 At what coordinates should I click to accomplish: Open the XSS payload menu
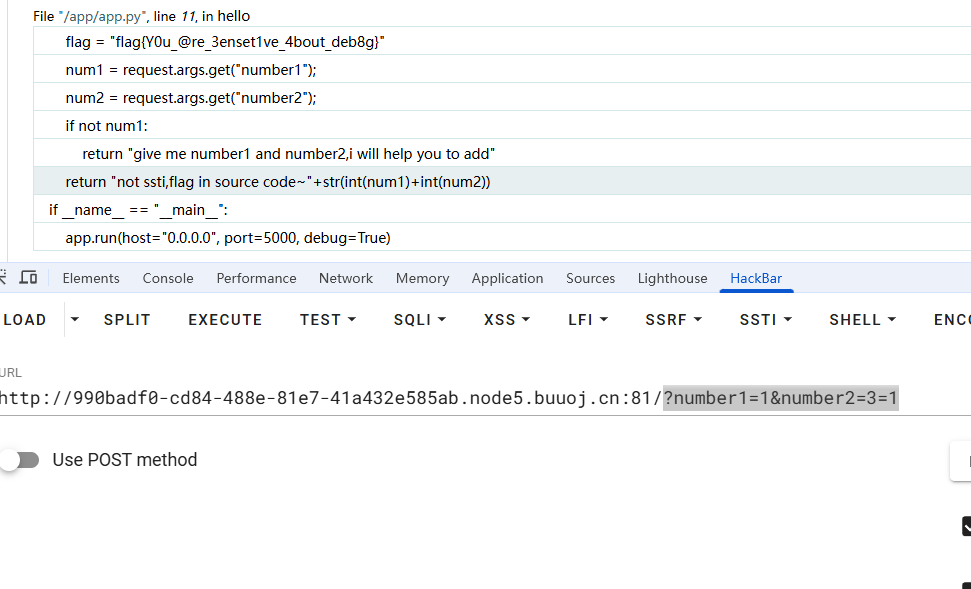pos(507,320)
